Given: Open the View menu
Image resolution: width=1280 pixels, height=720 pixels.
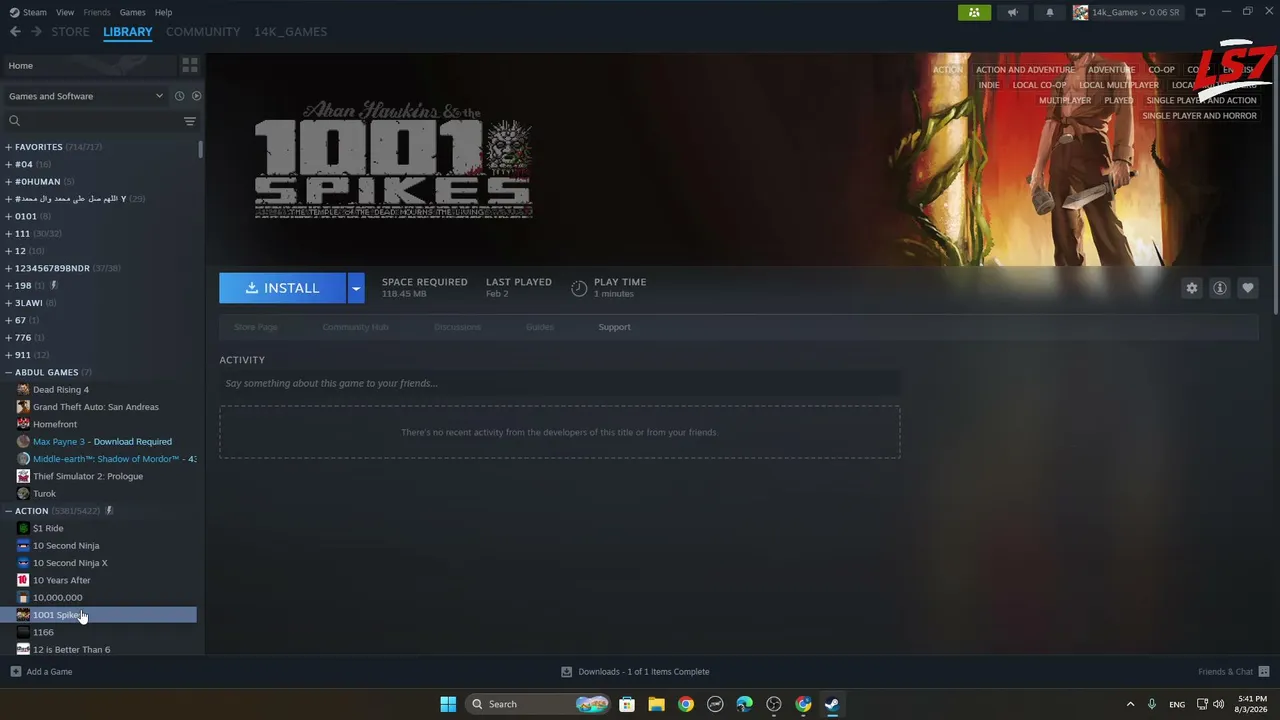Looking at the screenshot, I should tap(65, 12).
